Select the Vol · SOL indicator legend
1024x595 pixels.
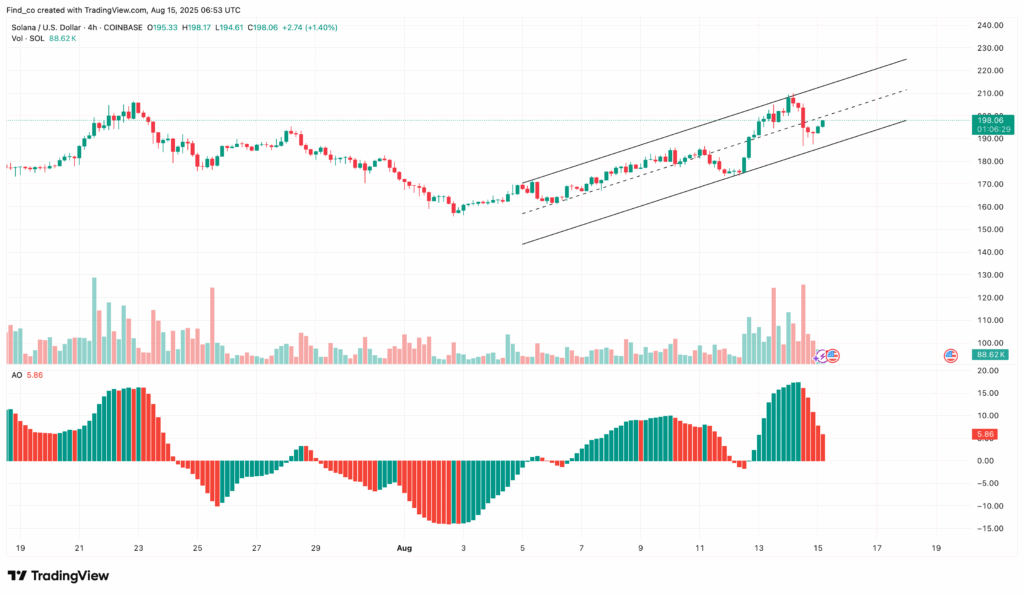click(x=28, y=39)
